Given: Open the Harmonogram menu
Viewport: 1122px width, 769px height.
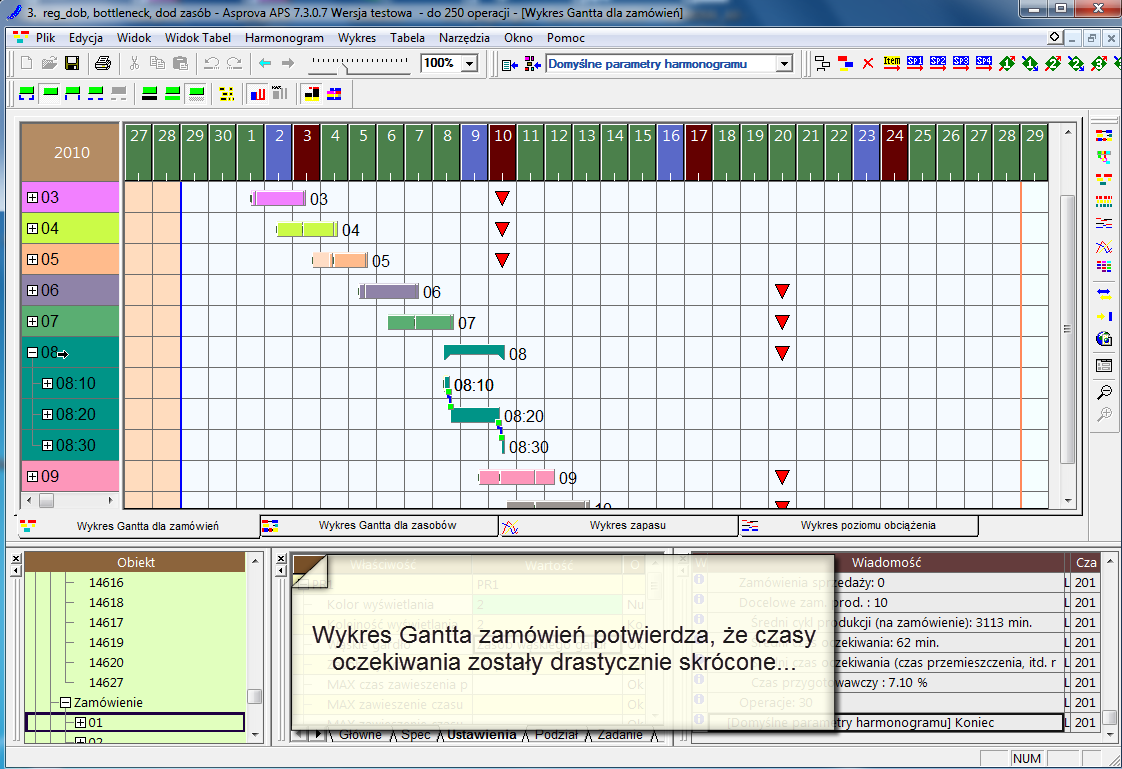Looking at the screenshot, I should [284, 38].
